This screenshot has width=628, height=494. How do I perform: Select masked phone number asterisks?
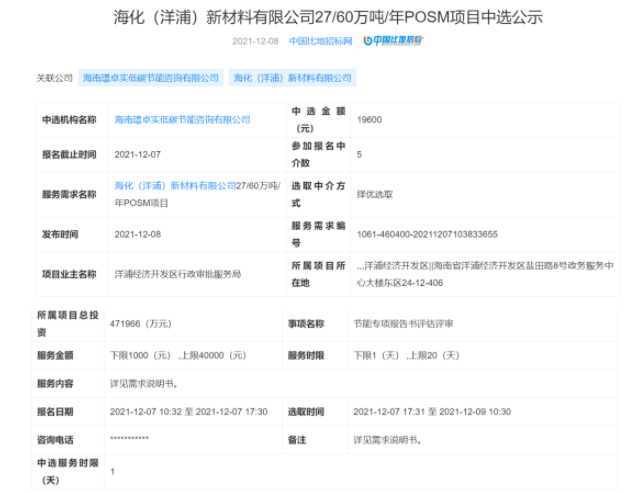click(x=129, y=438)
